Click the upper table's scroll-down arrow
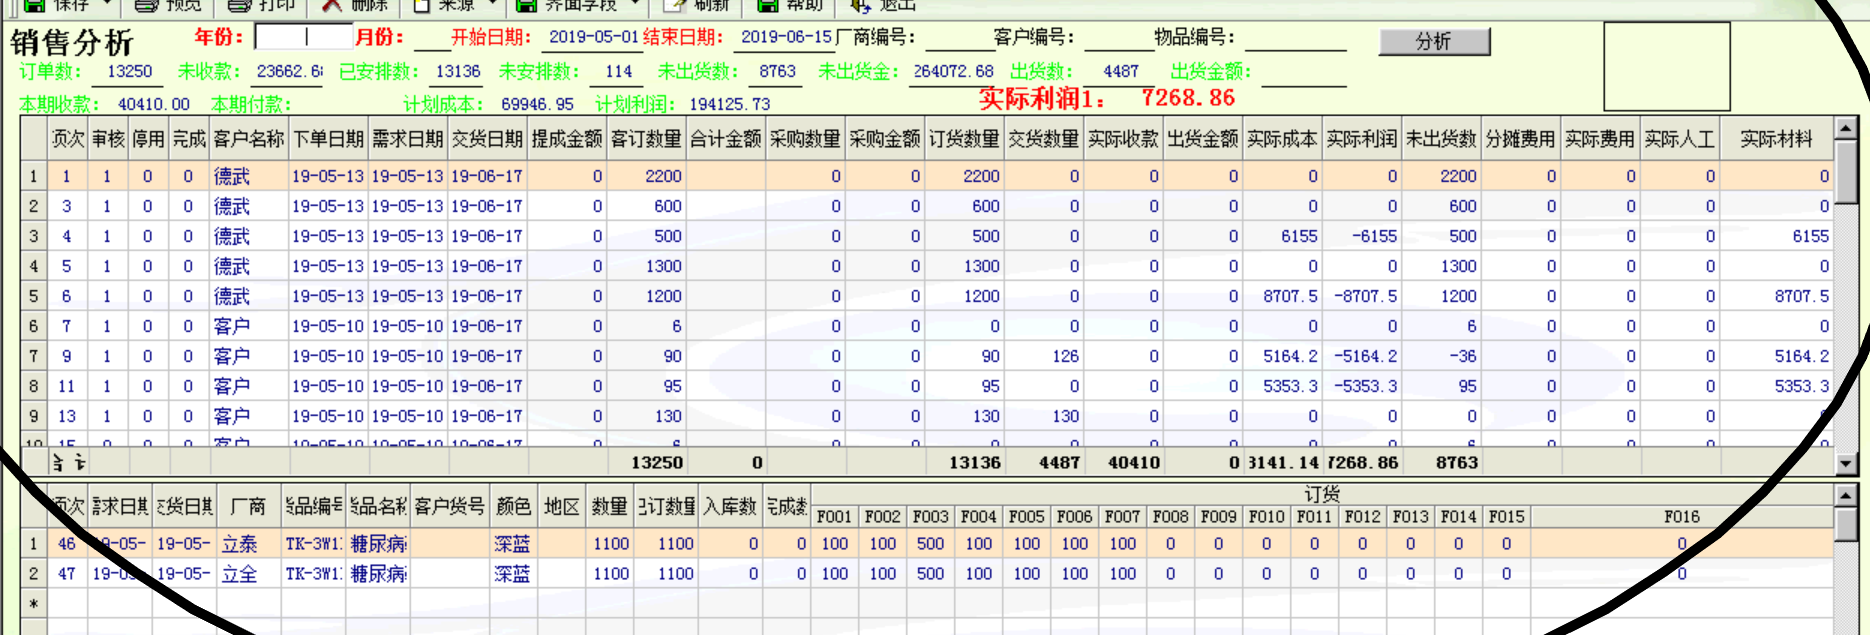 pos(1846,463)
